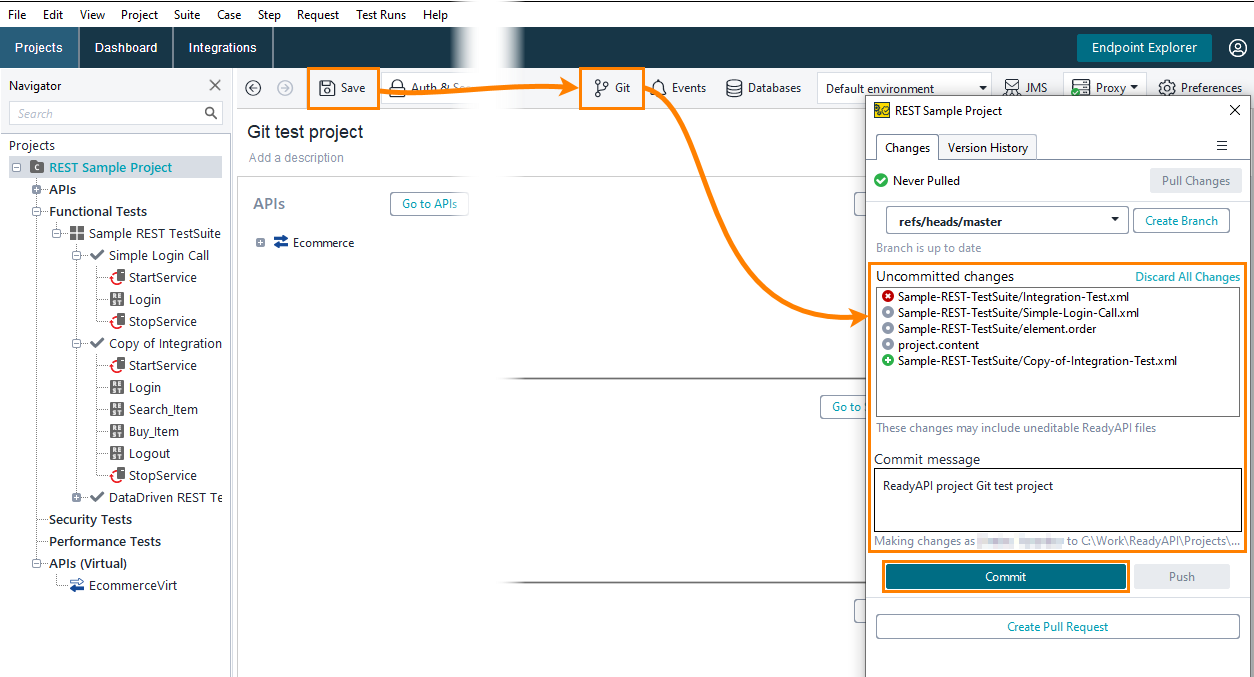The image size is (1254, 677).
Task: Open the user account icon top right
Action: tap(1238, 47)
